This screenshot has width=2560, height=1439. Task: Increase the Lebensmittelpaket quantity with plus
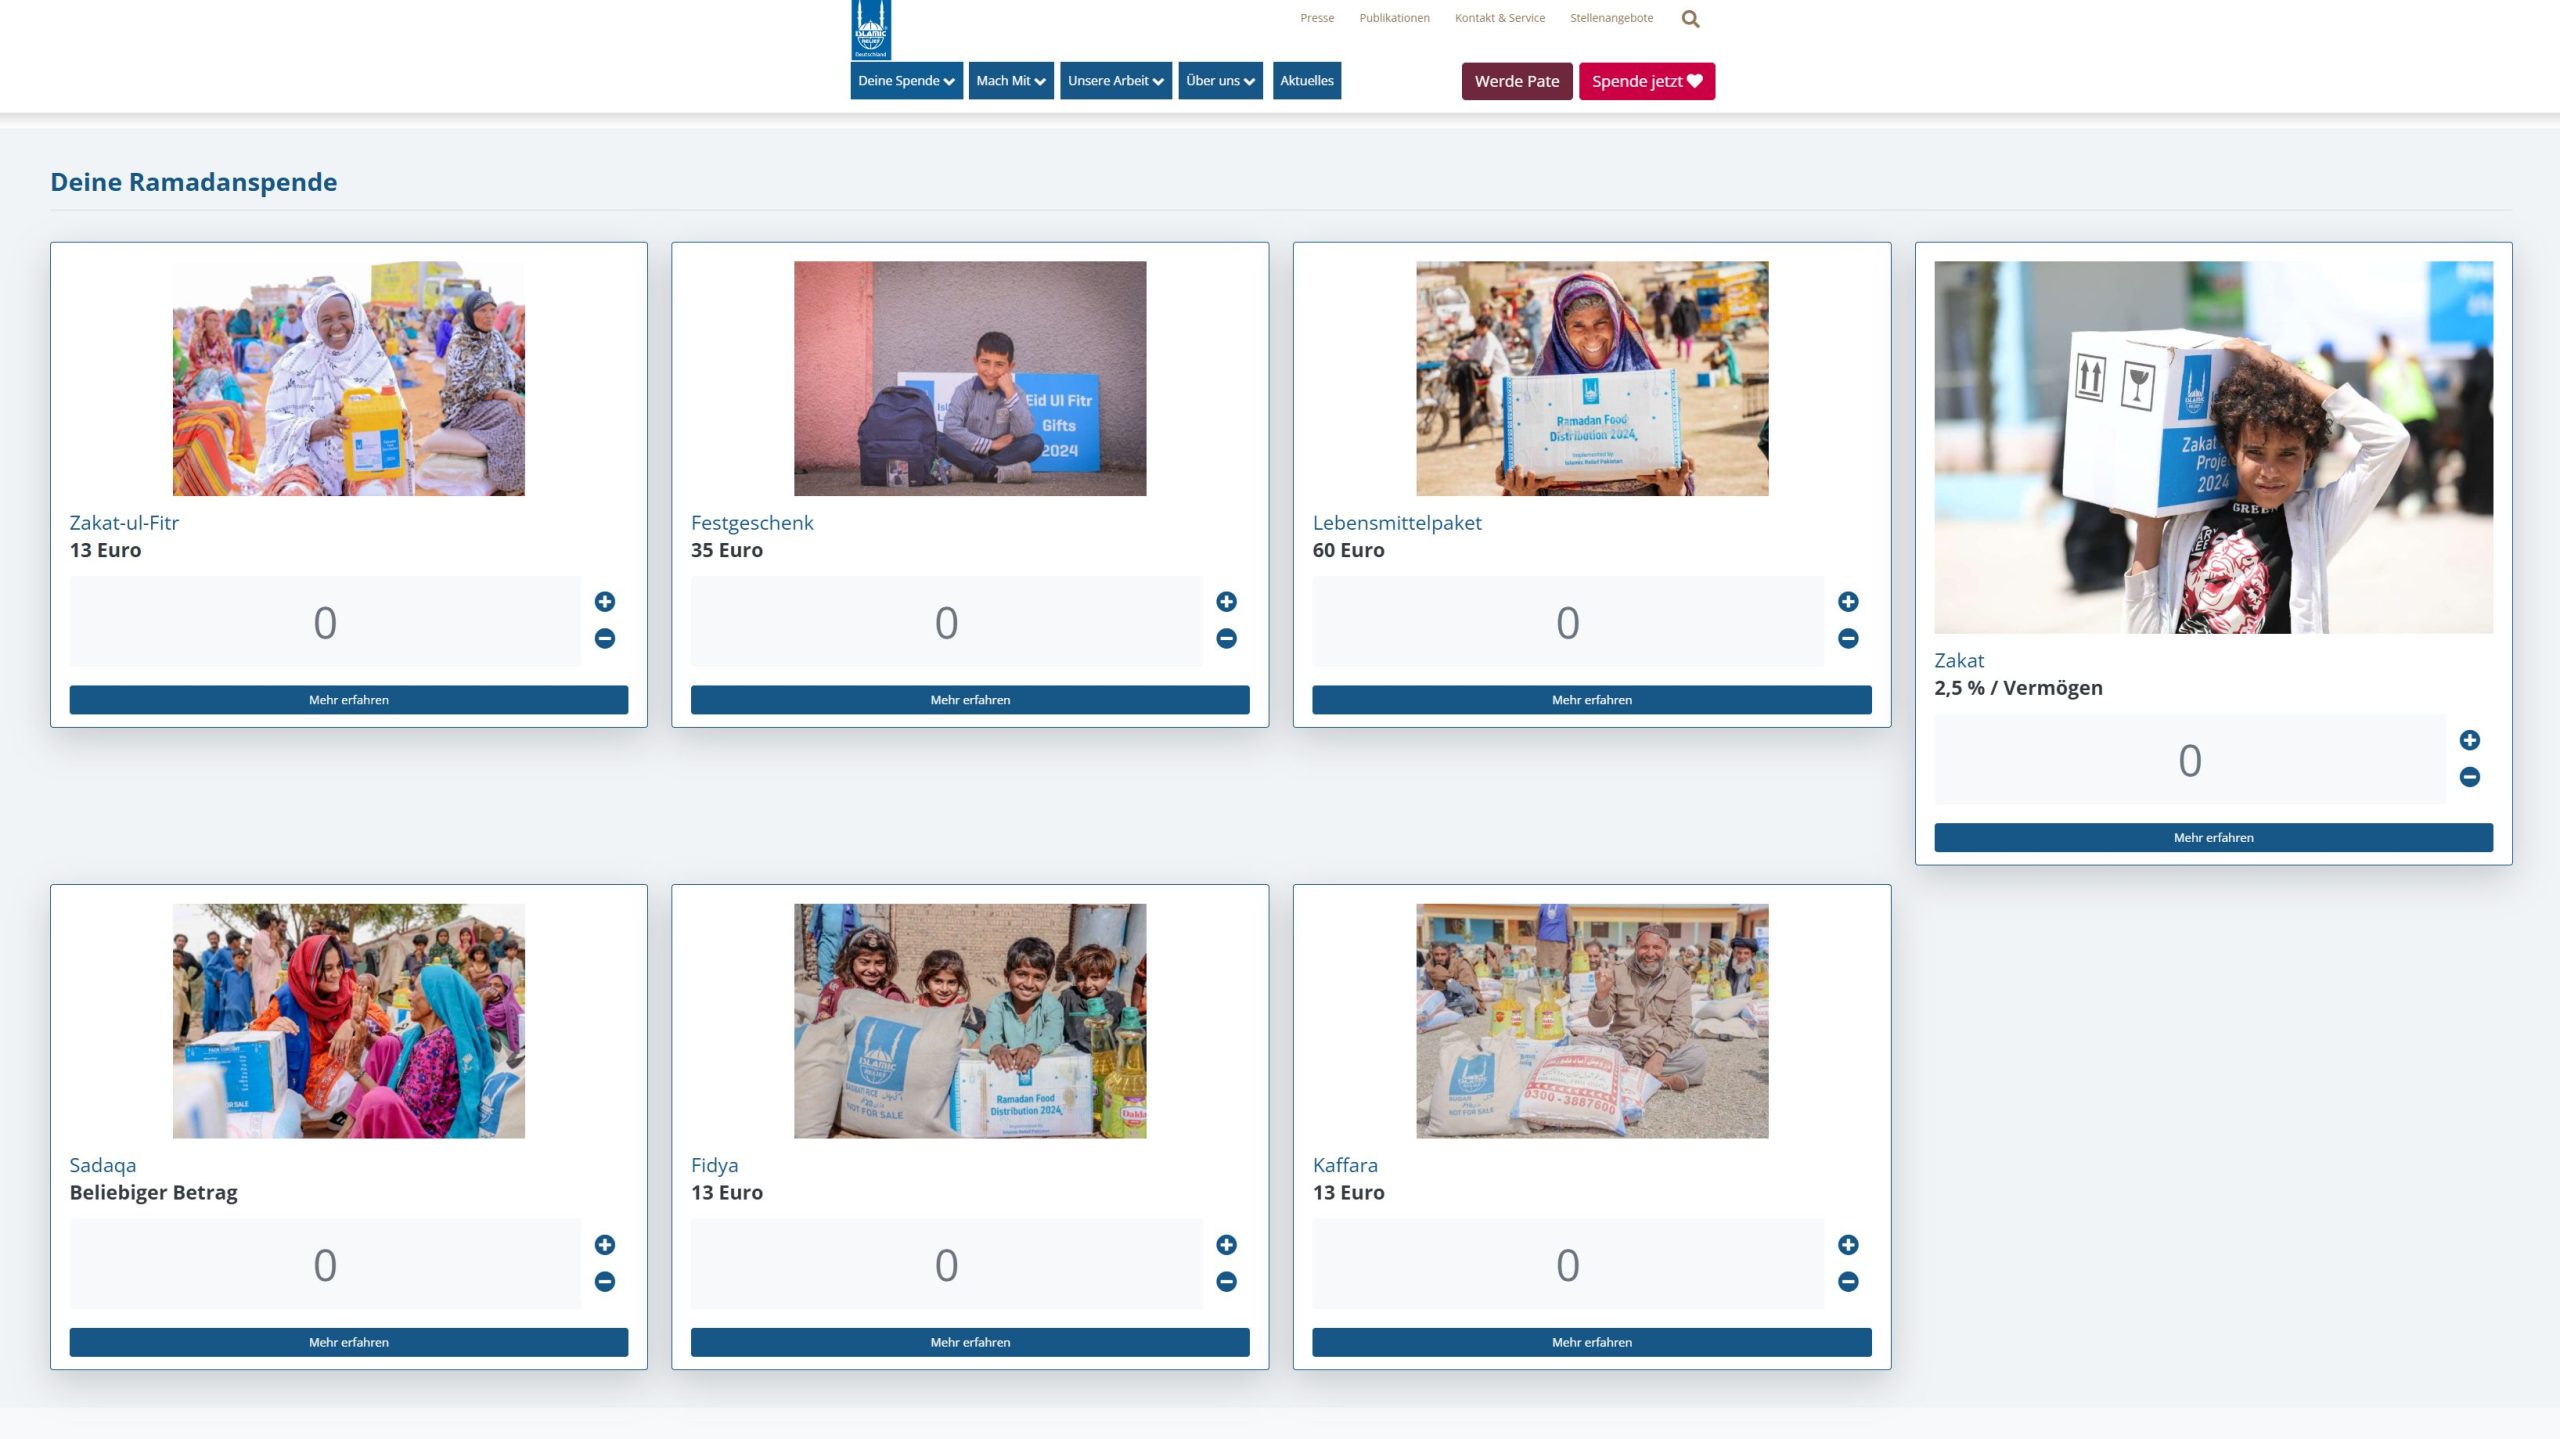[x=1849, y=601]
